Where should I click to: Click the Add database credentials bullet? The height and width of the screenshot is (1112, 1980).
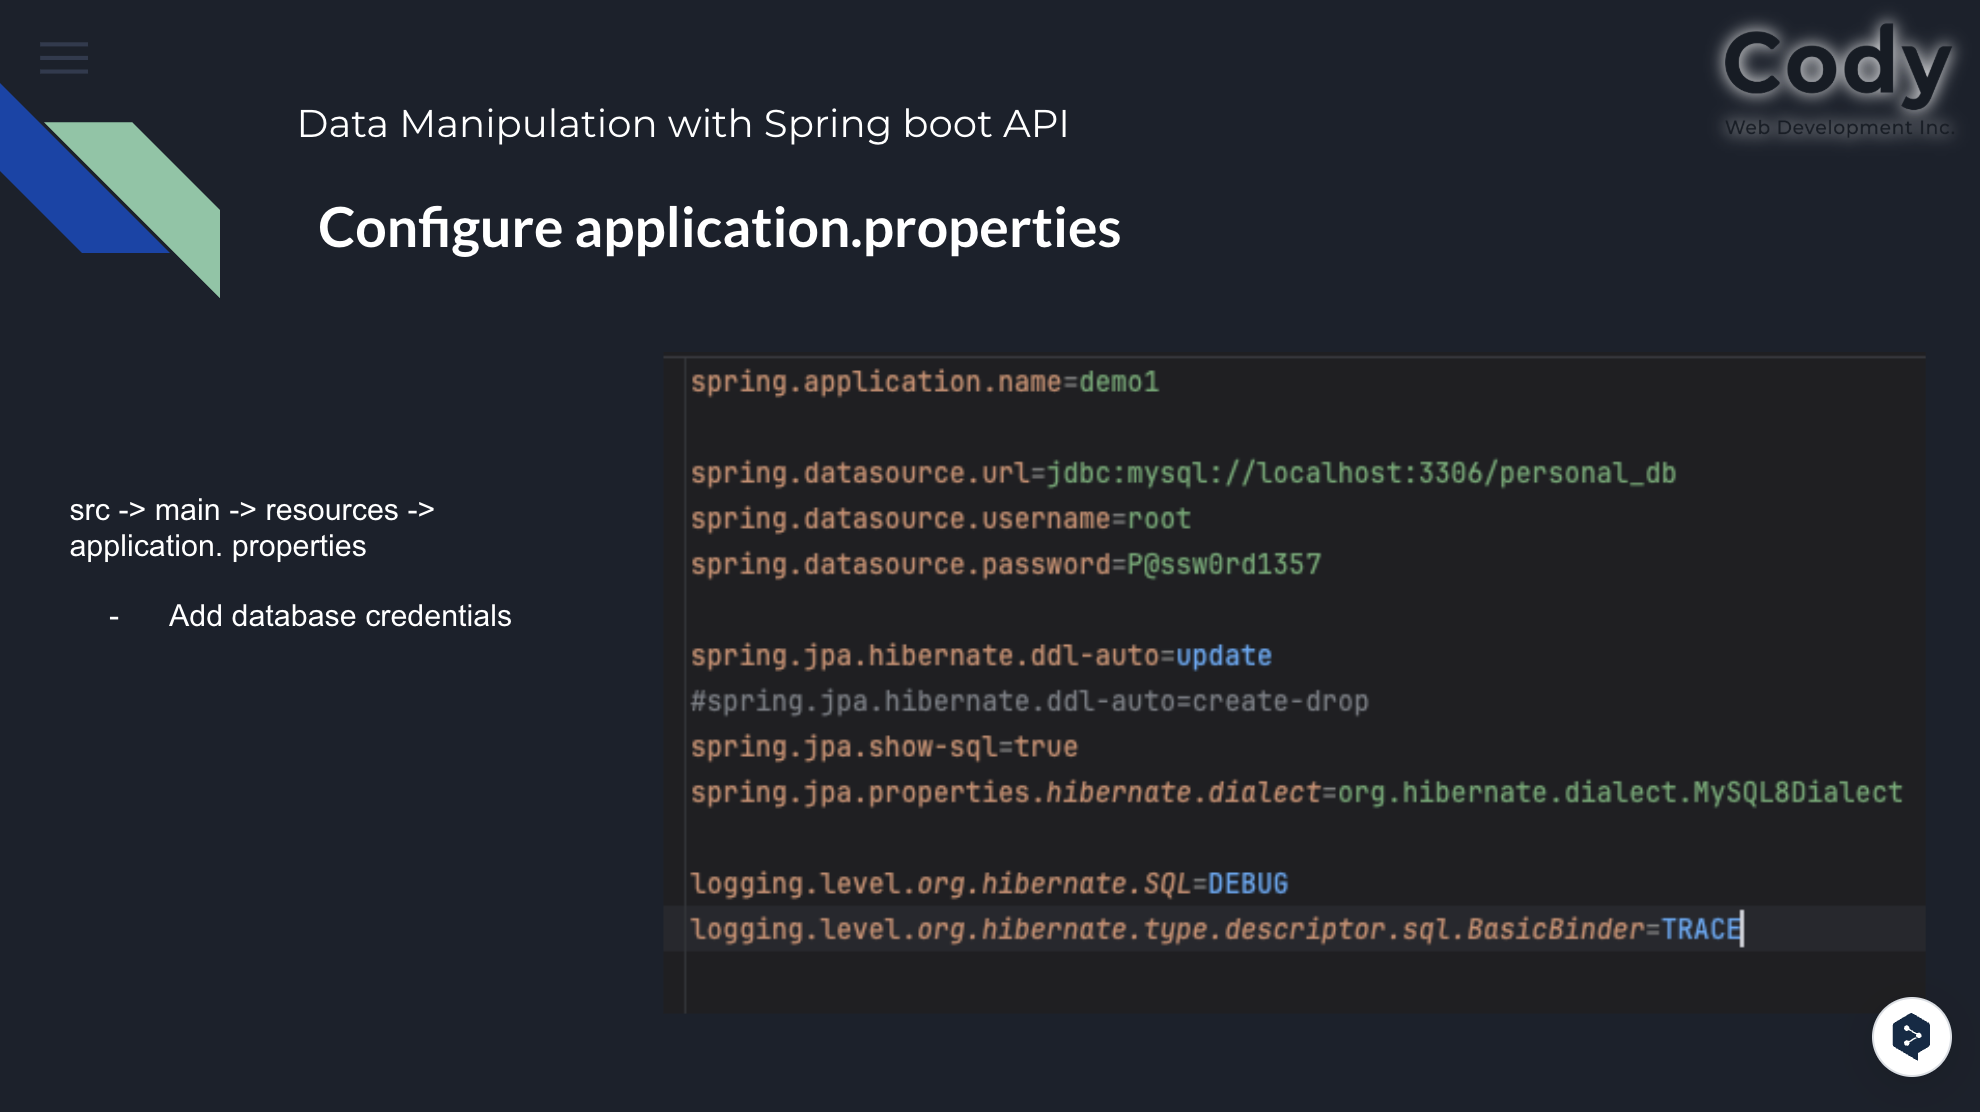click(339, 616)
